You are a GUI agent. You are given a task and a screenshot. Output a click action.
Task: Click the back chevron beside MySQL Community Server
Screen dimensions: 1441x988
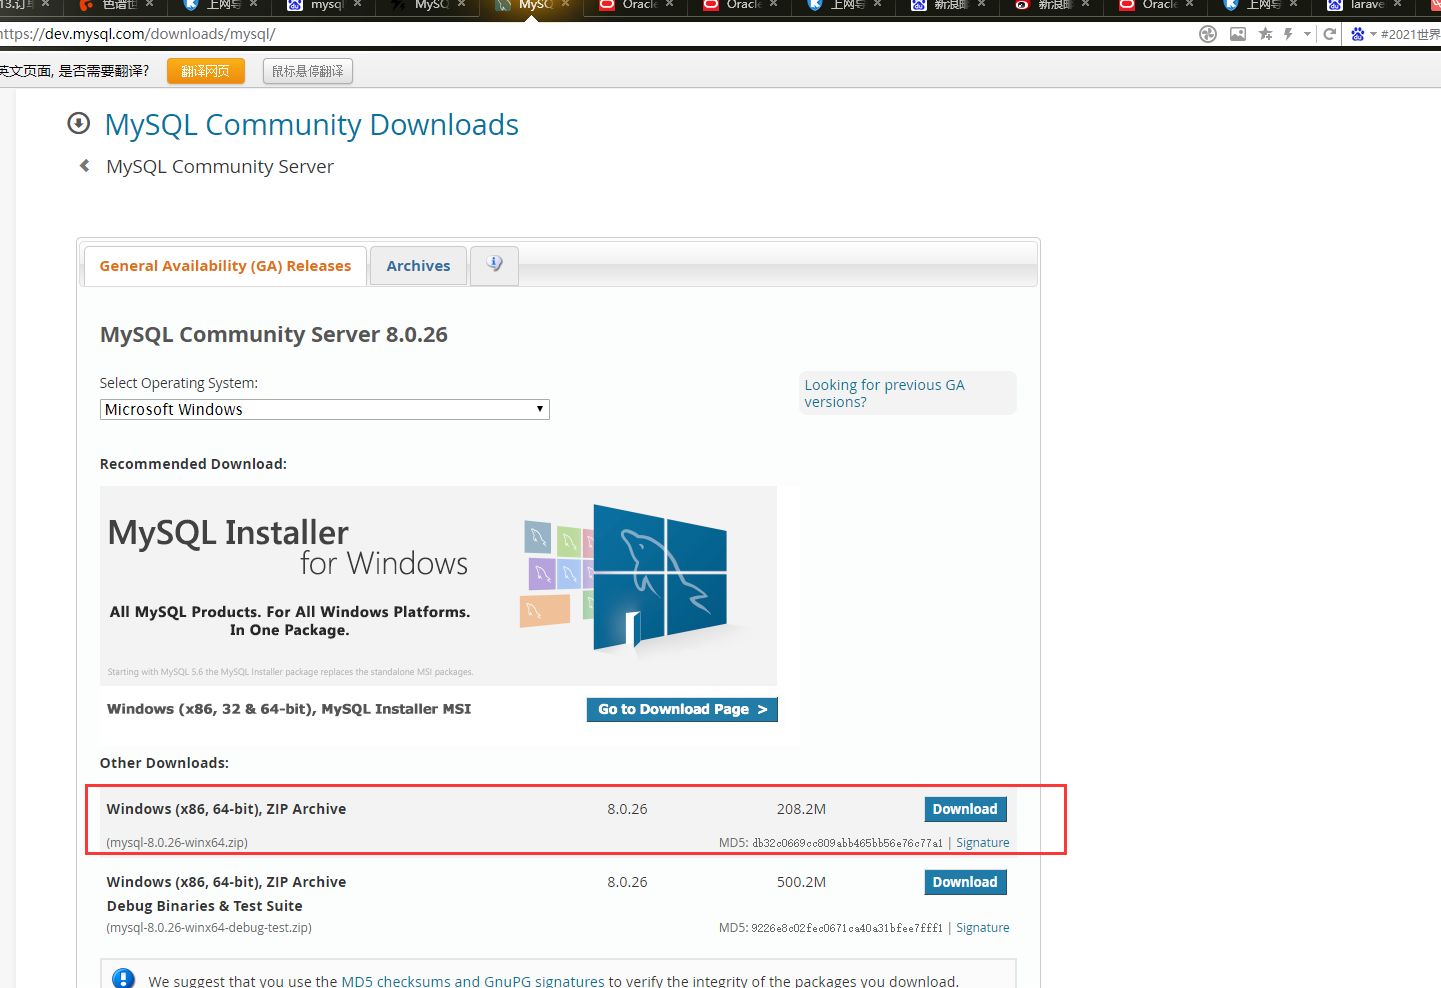pyautogui.click(x=85, y=166)
